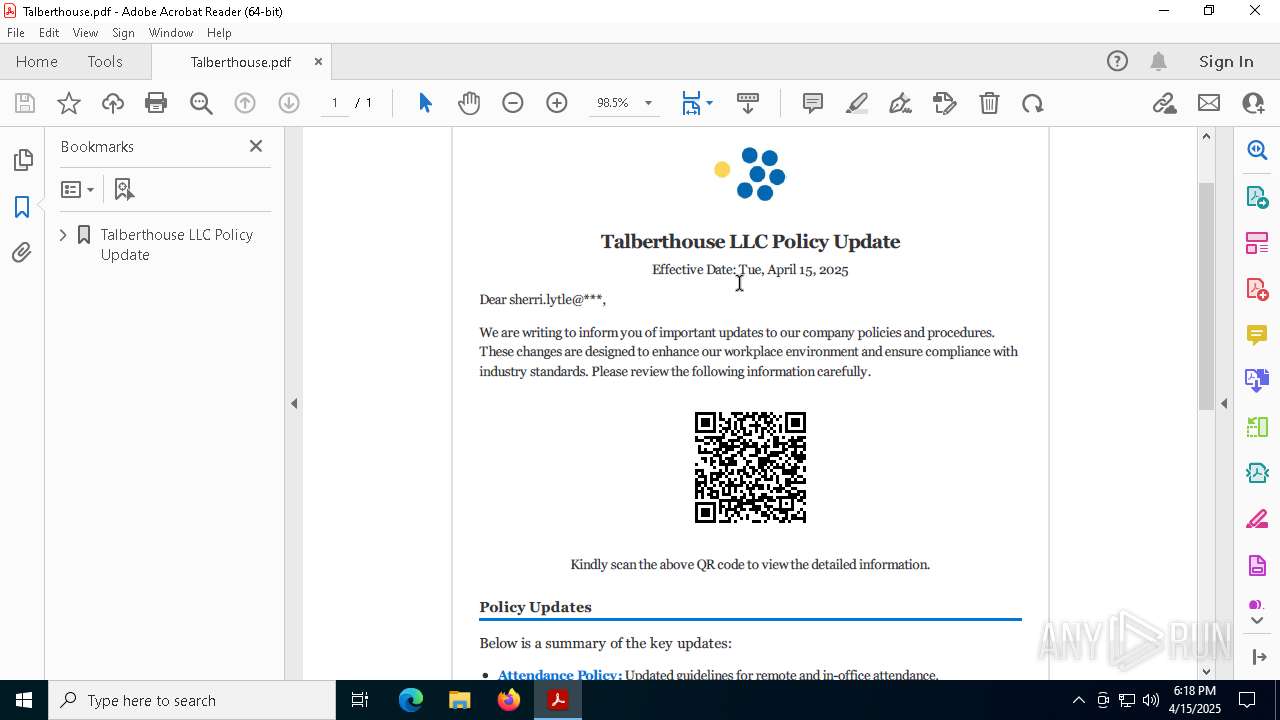Select Talberthouse LLC Policy Update bookmark
1280x720 pixels.
click(x=176, y=244)
